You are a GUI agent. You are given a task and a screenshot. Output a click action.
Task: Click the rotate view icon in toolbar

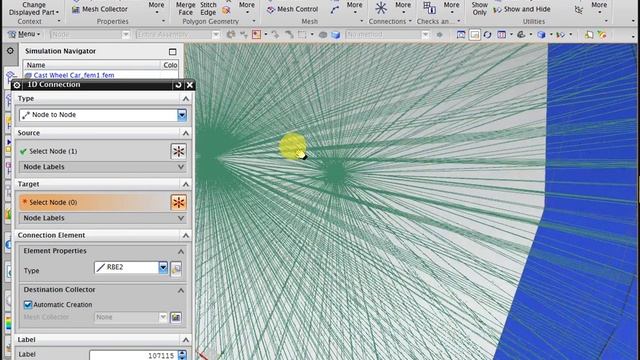coord(487,35)
